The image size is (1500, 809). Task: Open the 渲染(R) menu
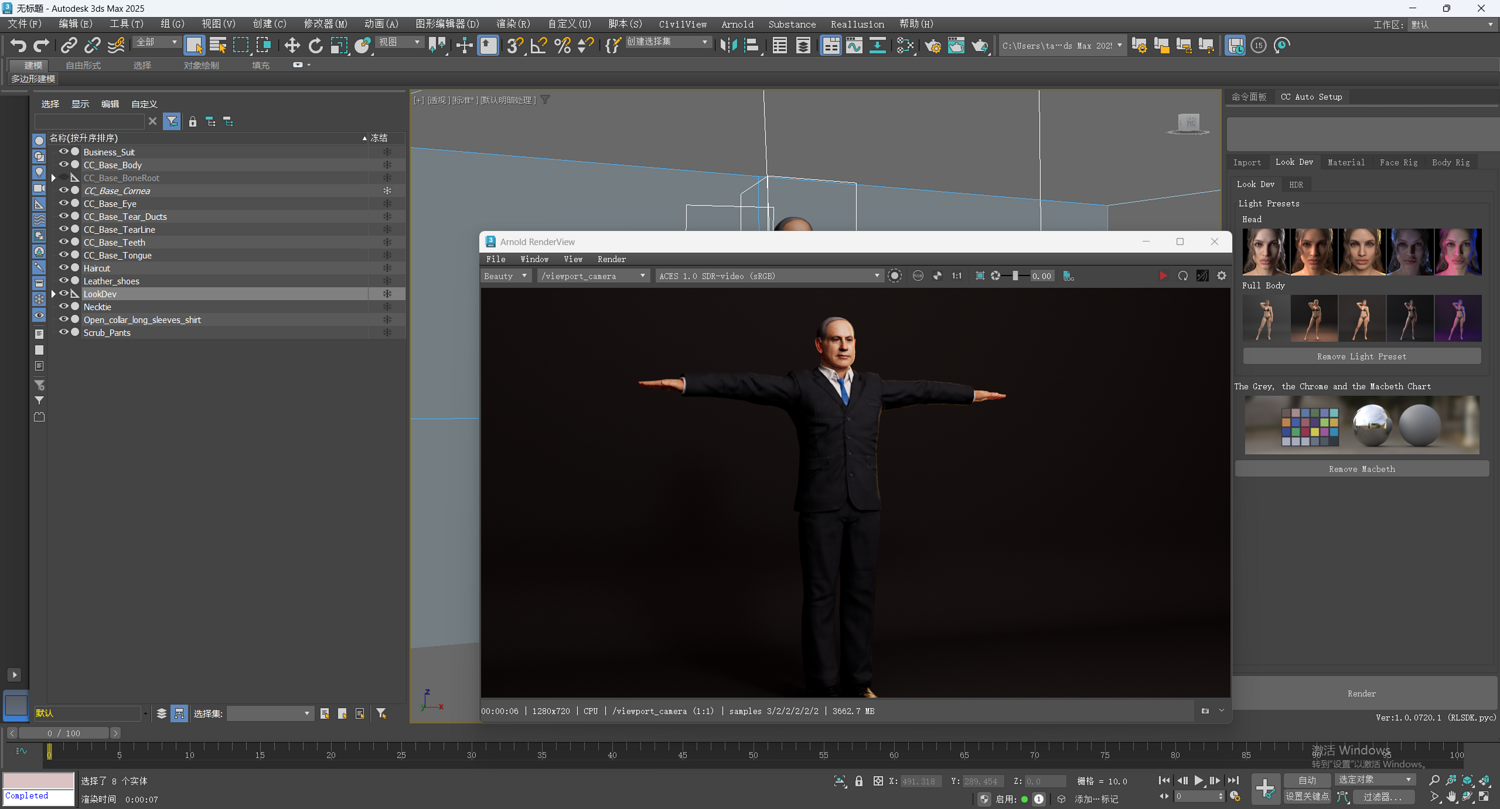(x=513, y=24)
